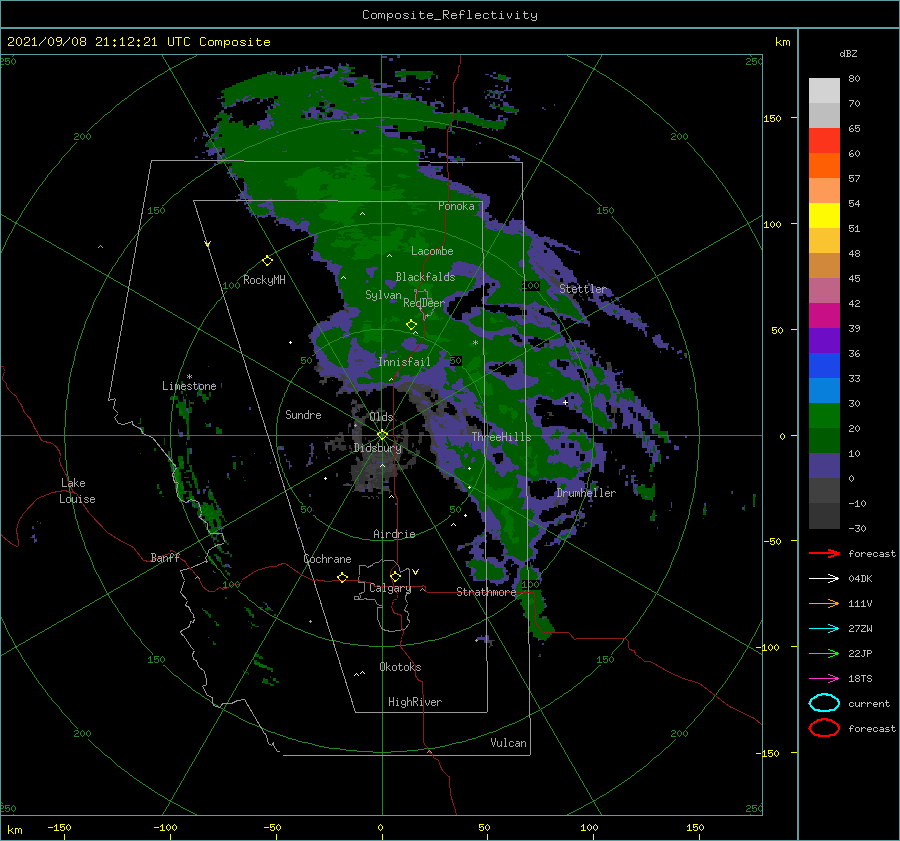Click the Limestone label

click(189, 386)
